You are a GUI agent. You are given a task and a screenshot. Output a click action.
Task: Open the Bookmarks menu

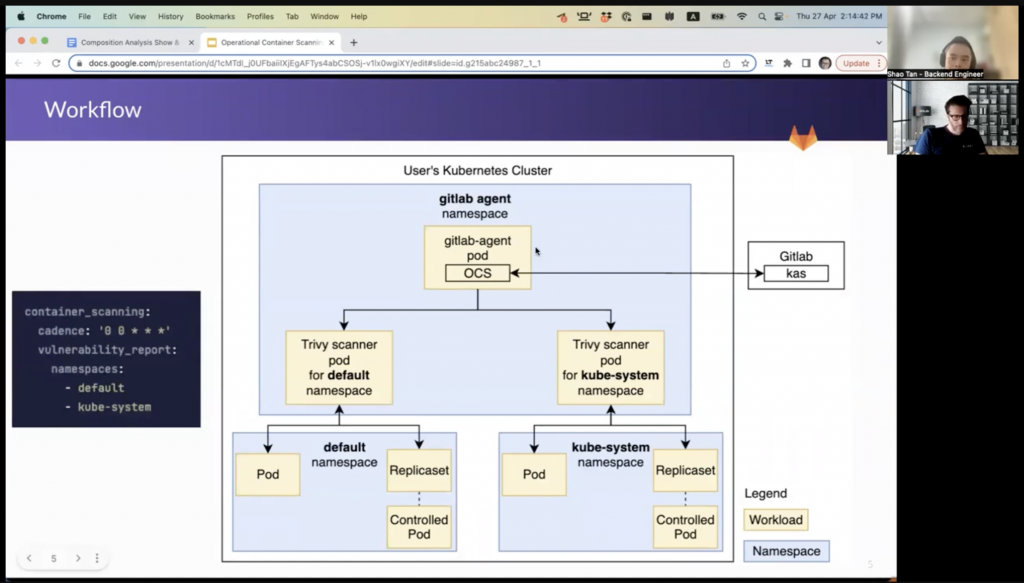coord(215,16)
